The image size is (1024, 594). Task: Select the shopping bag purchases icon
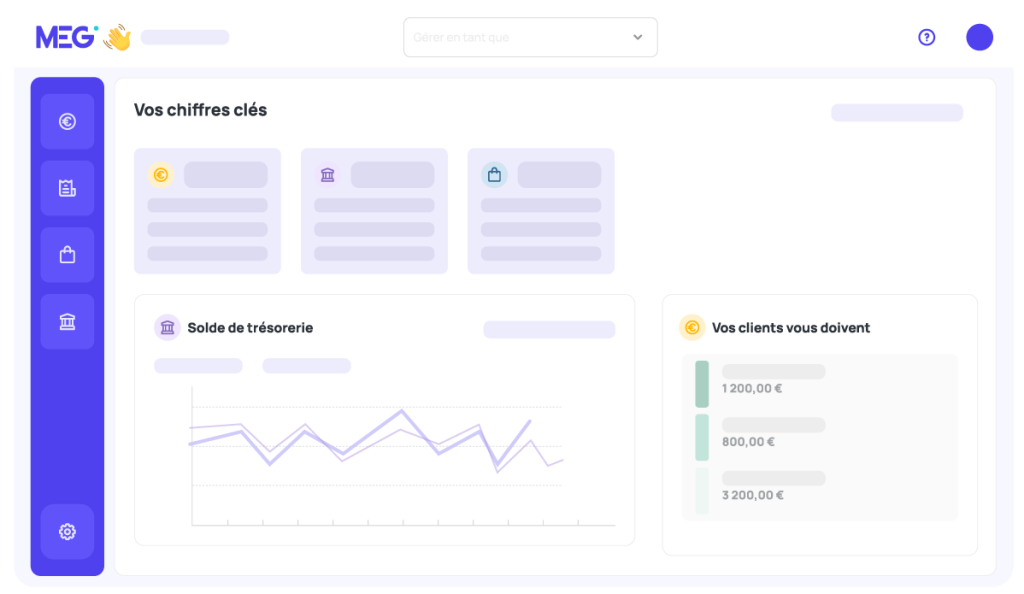(x=67, y=254)
